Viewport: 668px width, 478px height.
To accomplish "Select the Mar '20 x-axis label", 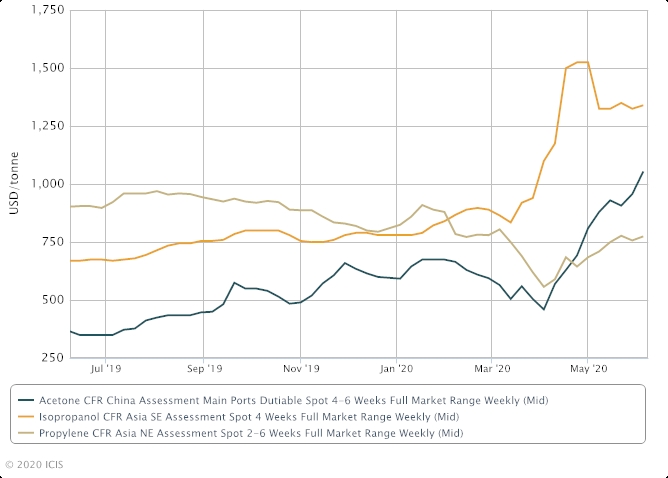I will 491,369.
